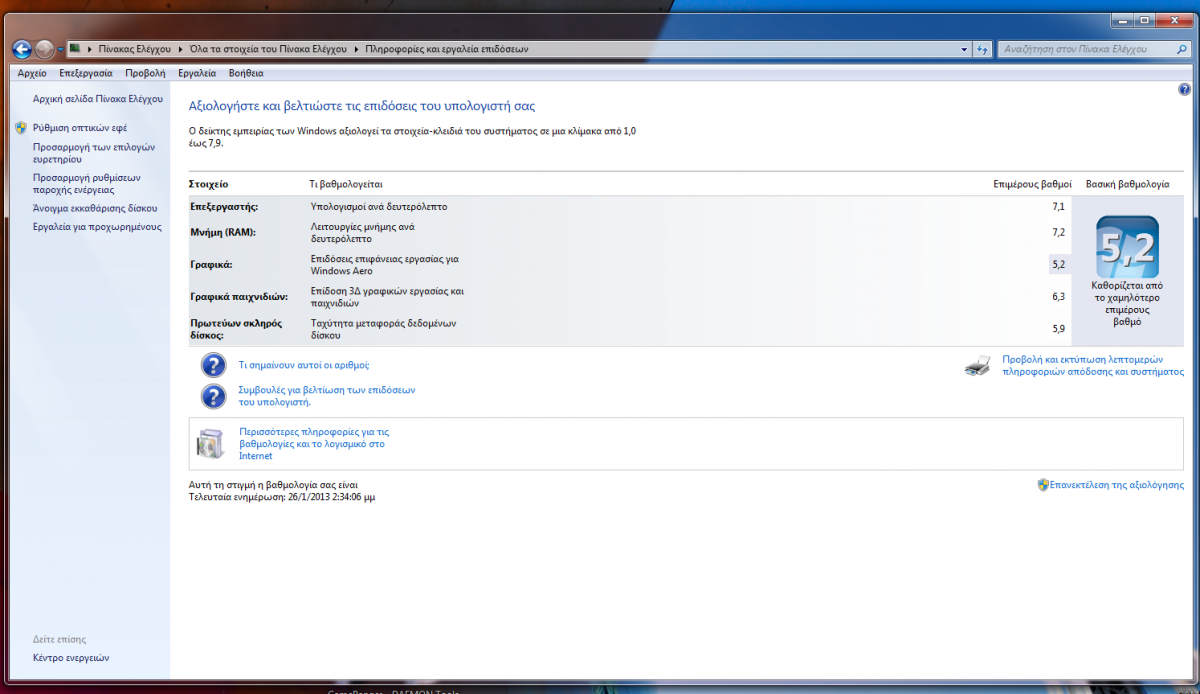Viewport: 1200px width, 694px height.
Task: Open Κέντρο ενεργειών link
Action: (x=70, y=658)
